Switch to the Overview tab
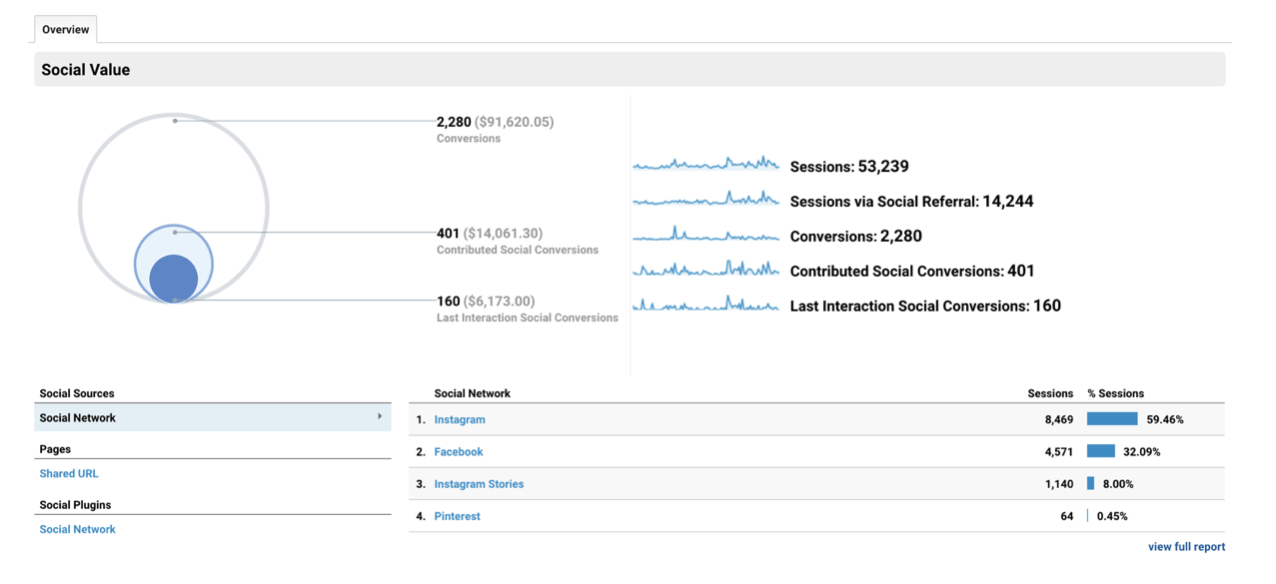 point(65,30)
